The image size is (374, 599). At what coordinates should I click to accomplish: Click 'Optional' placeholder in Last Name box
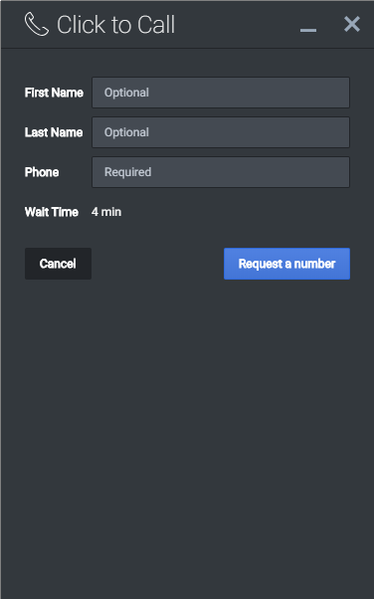click(x=126, y=133)
